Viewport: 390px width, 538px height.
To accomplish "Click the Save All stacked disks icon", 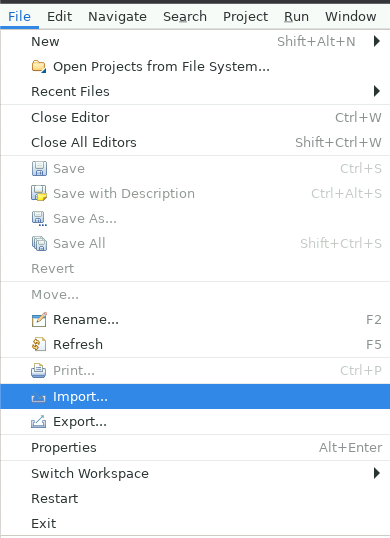I will click(x=39, y=244).
